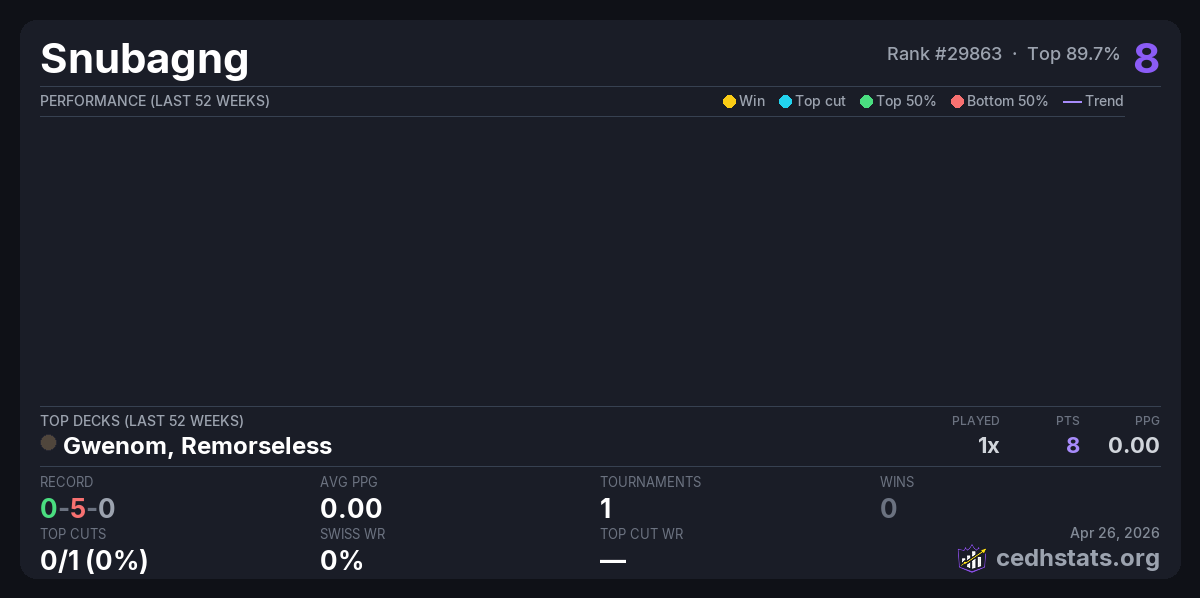Click the 0-5-0 record value
This screenshot has height=598, width=1200.
(77, 508)
